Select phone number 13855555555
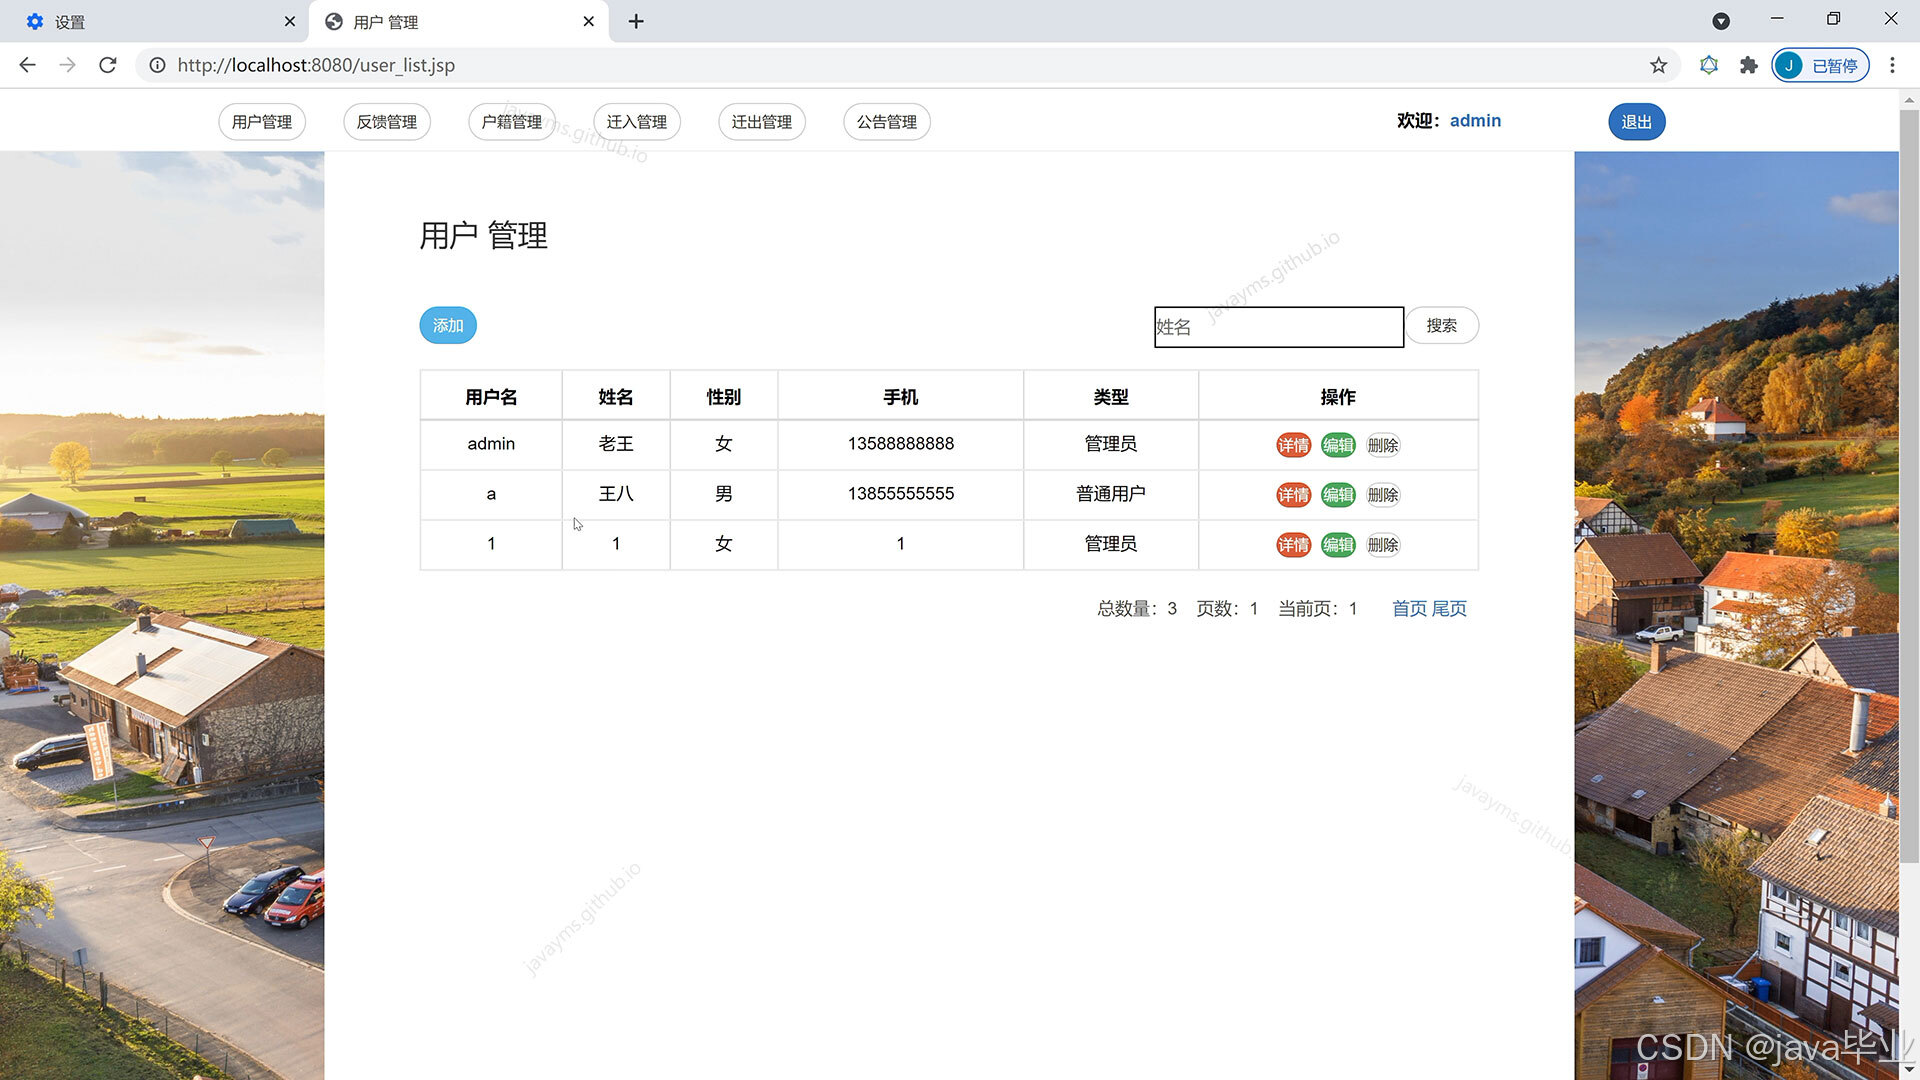This screenshot has width=1920, height=1080. [901, 494]
